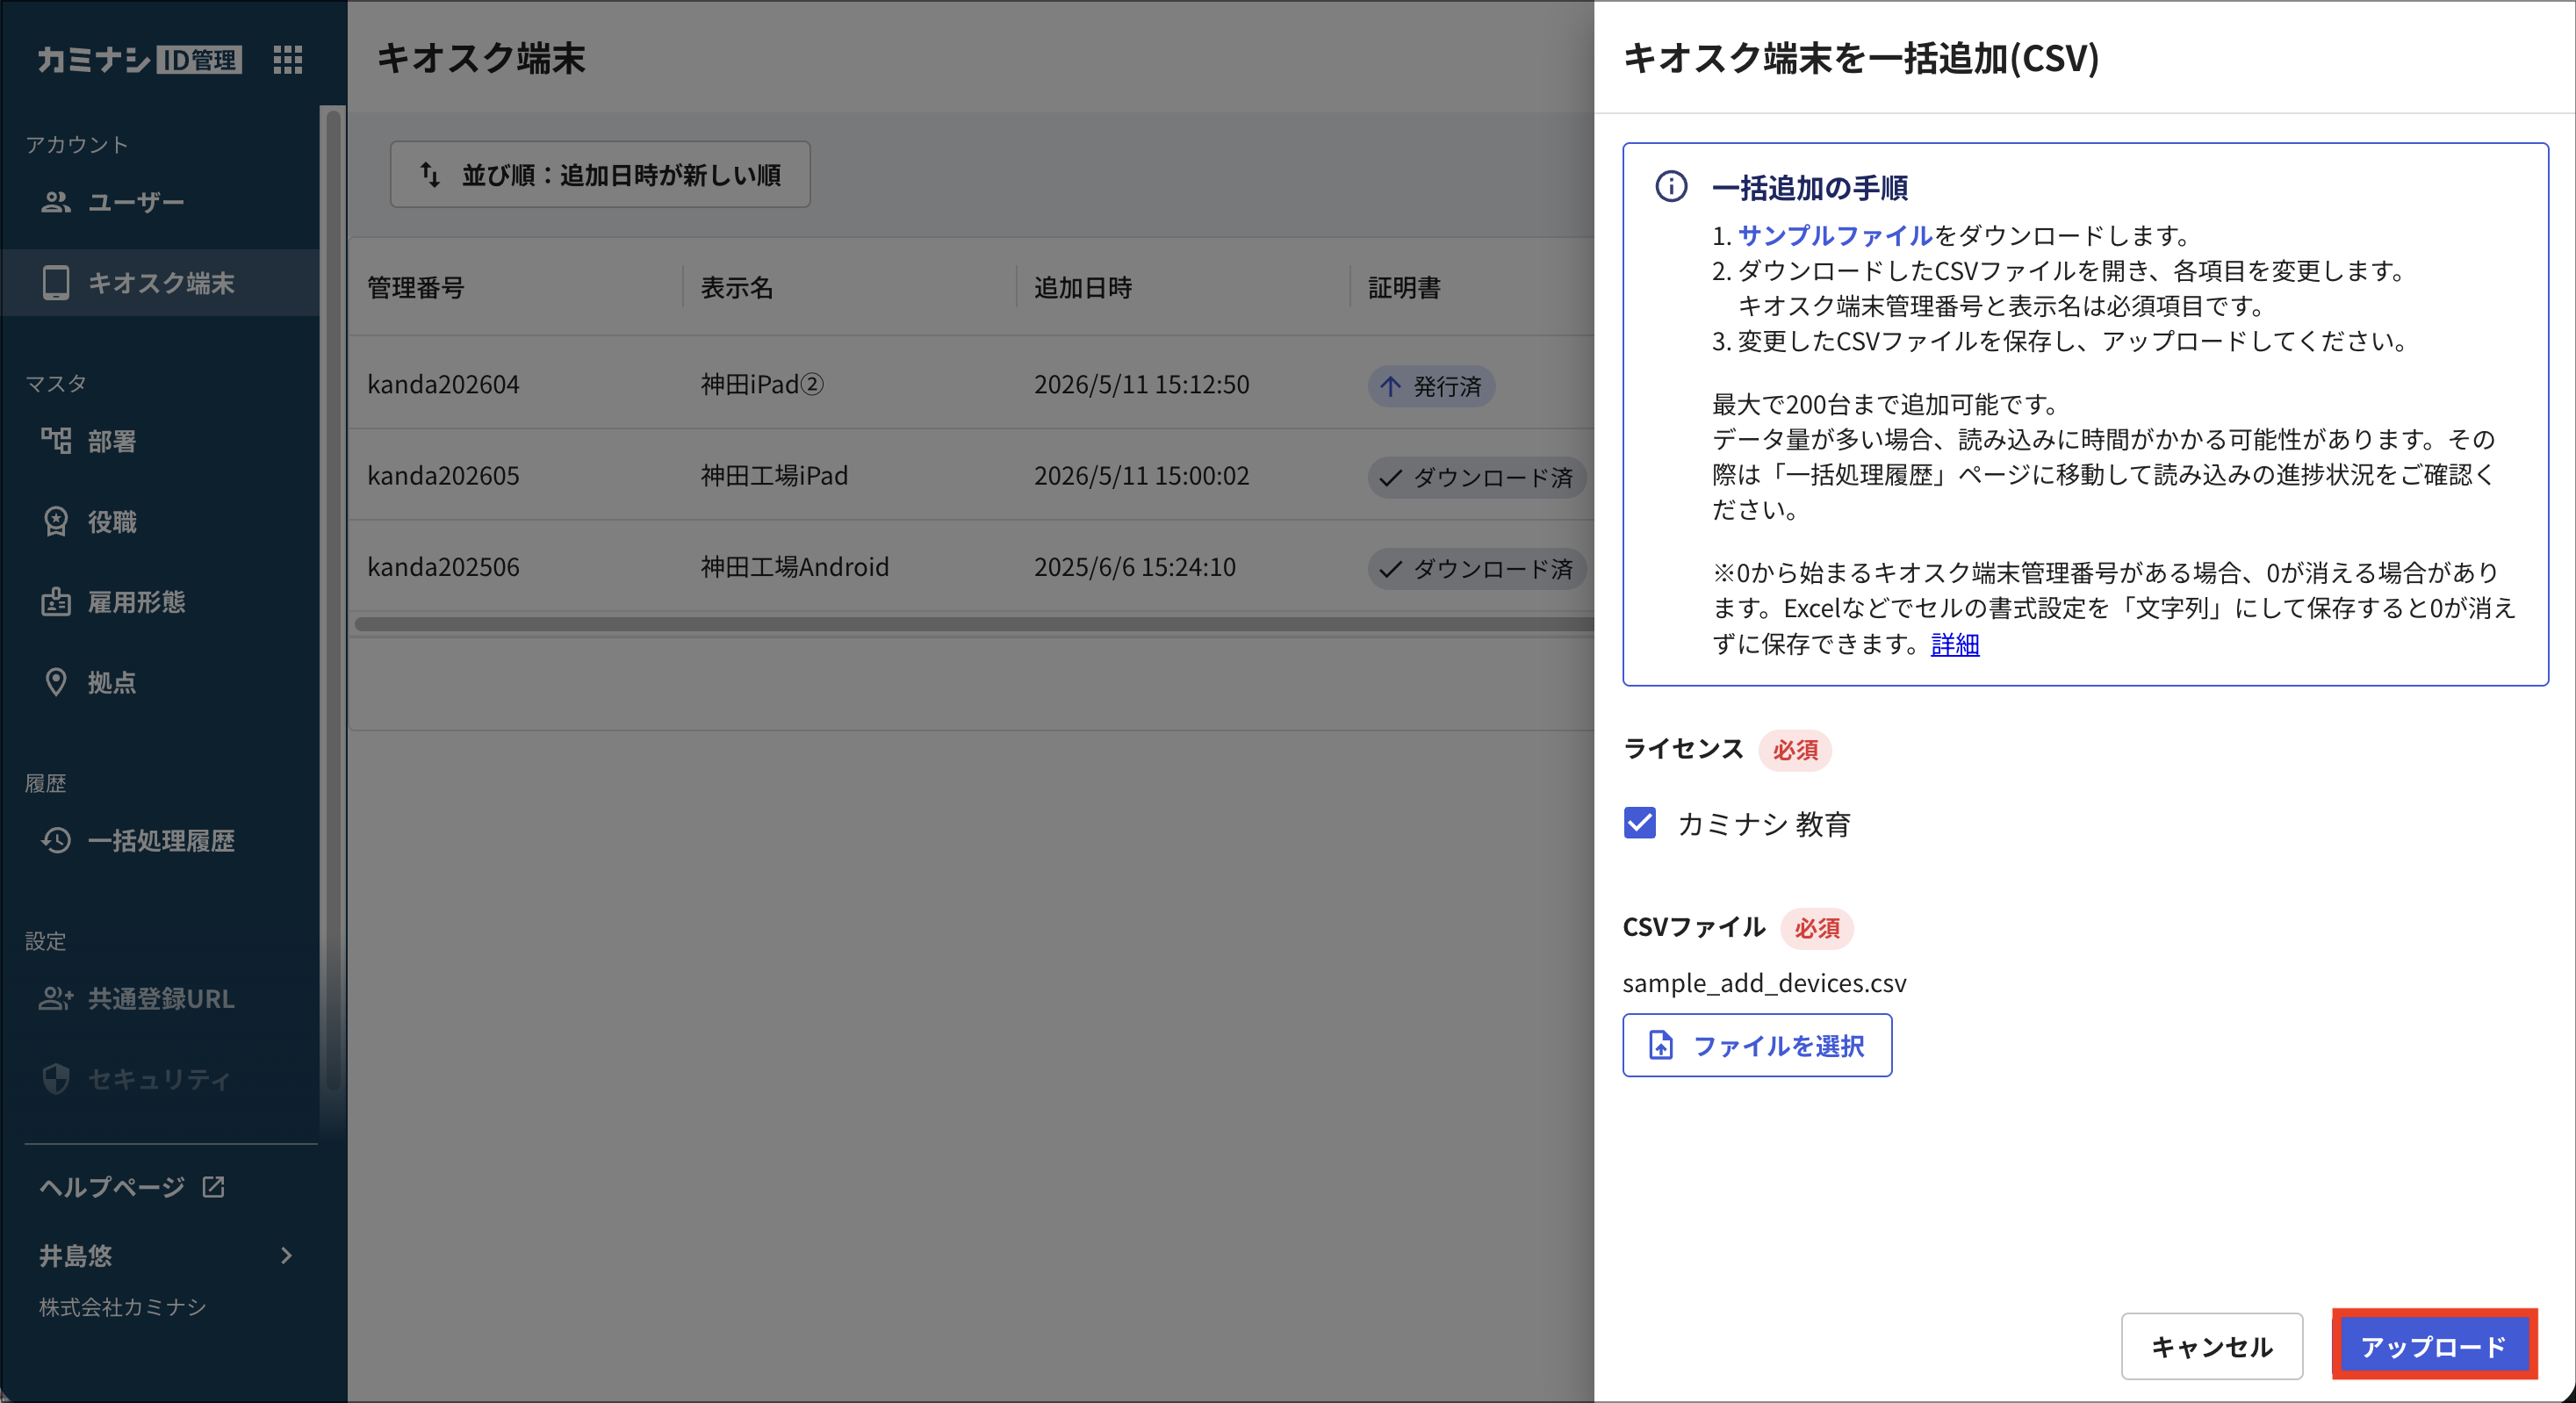This screenshot has height=1403, width=2576.
Task: Click the badge icon beside 役職
Action: tap(56, 521)
